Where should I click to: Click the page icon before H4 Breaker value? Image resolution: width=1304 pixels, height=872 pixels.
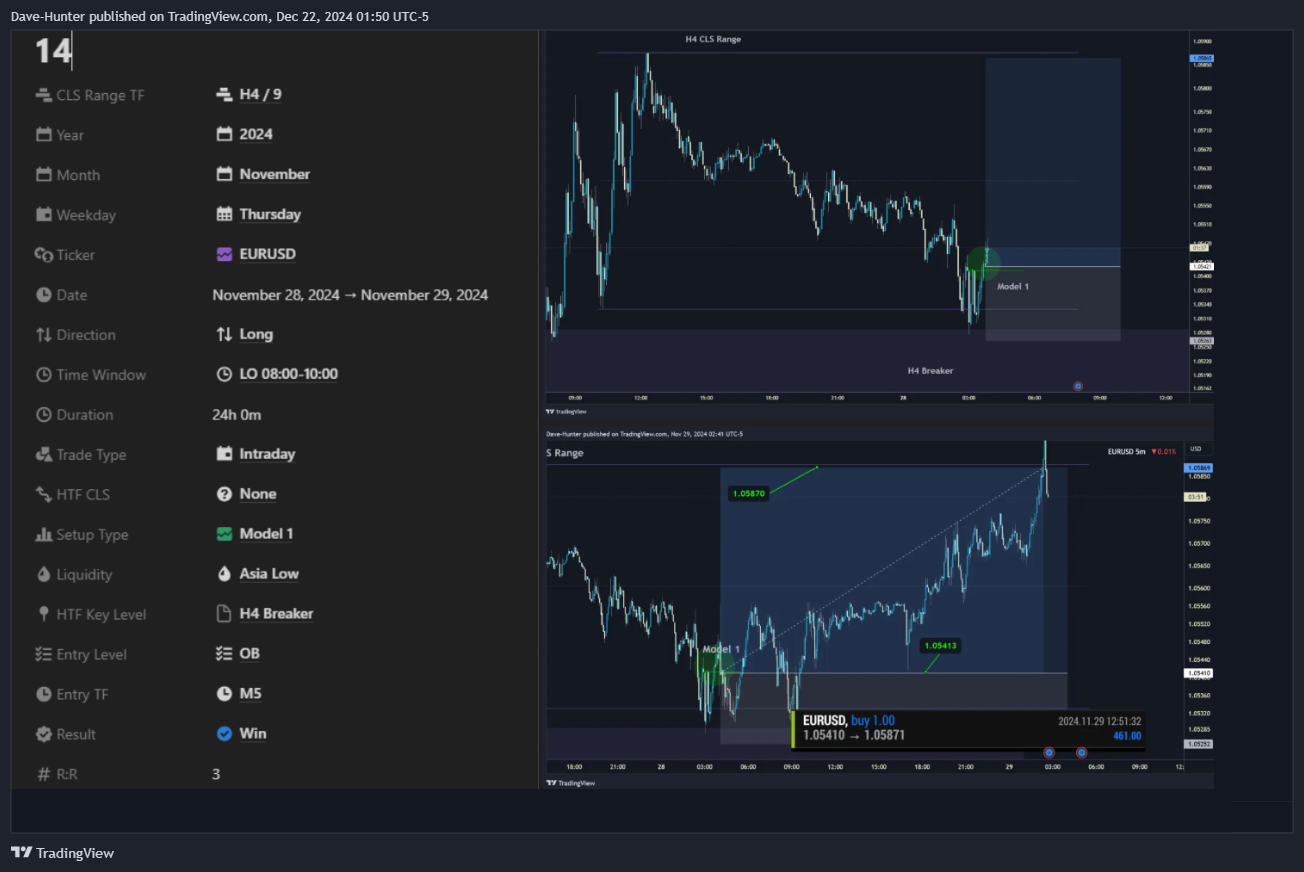pos(224,614)
